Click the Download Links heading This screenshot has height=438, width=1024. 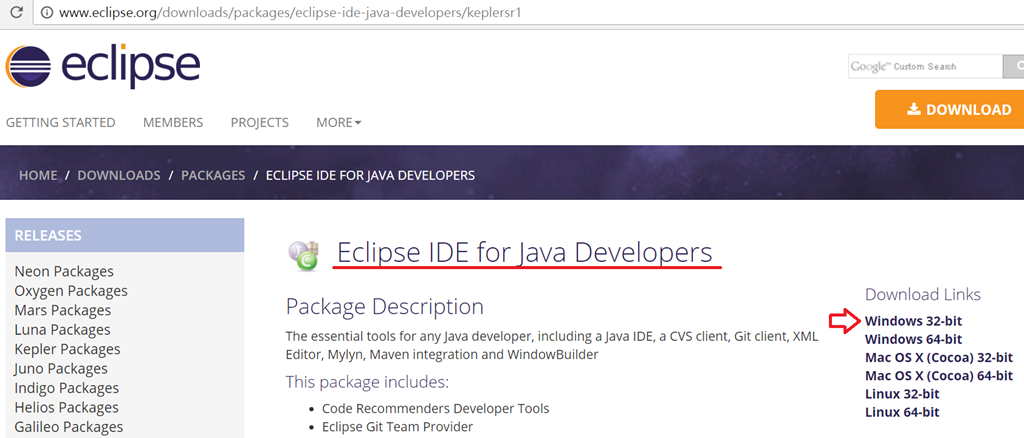pos(923,294)
